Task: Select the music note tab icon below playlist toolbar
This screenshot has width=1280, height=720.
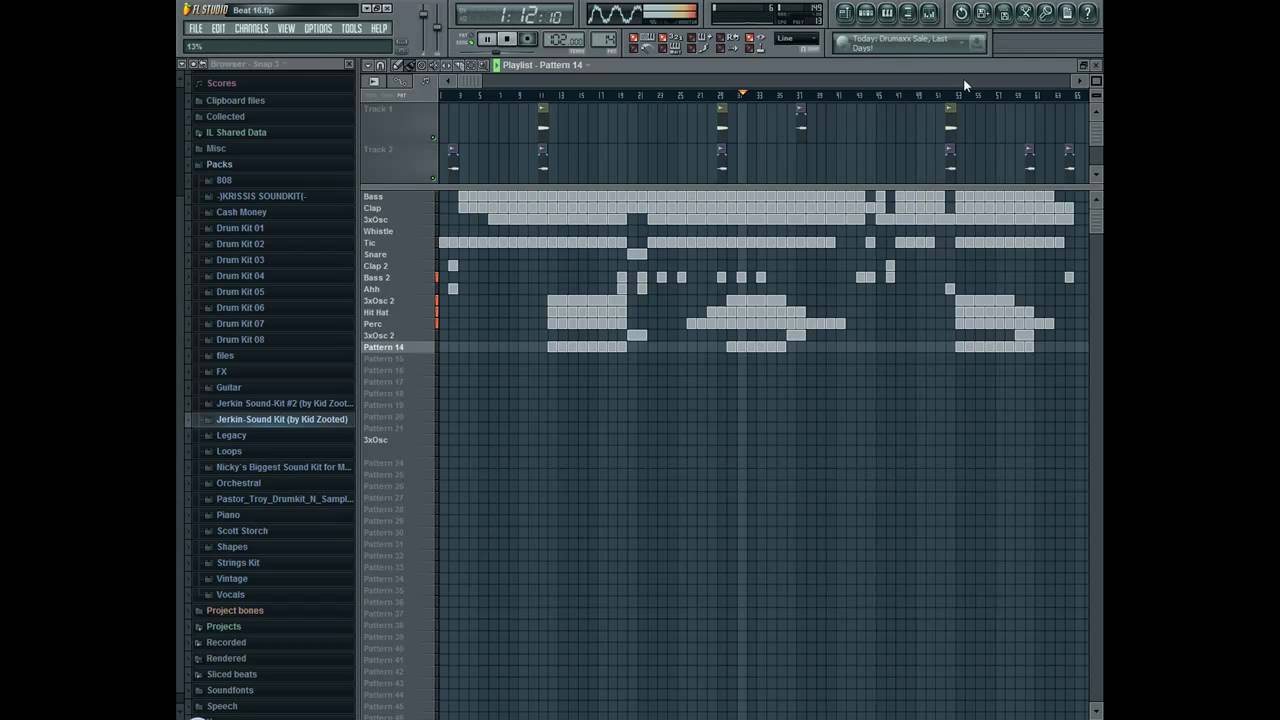Action: click(x=425, y=81)
